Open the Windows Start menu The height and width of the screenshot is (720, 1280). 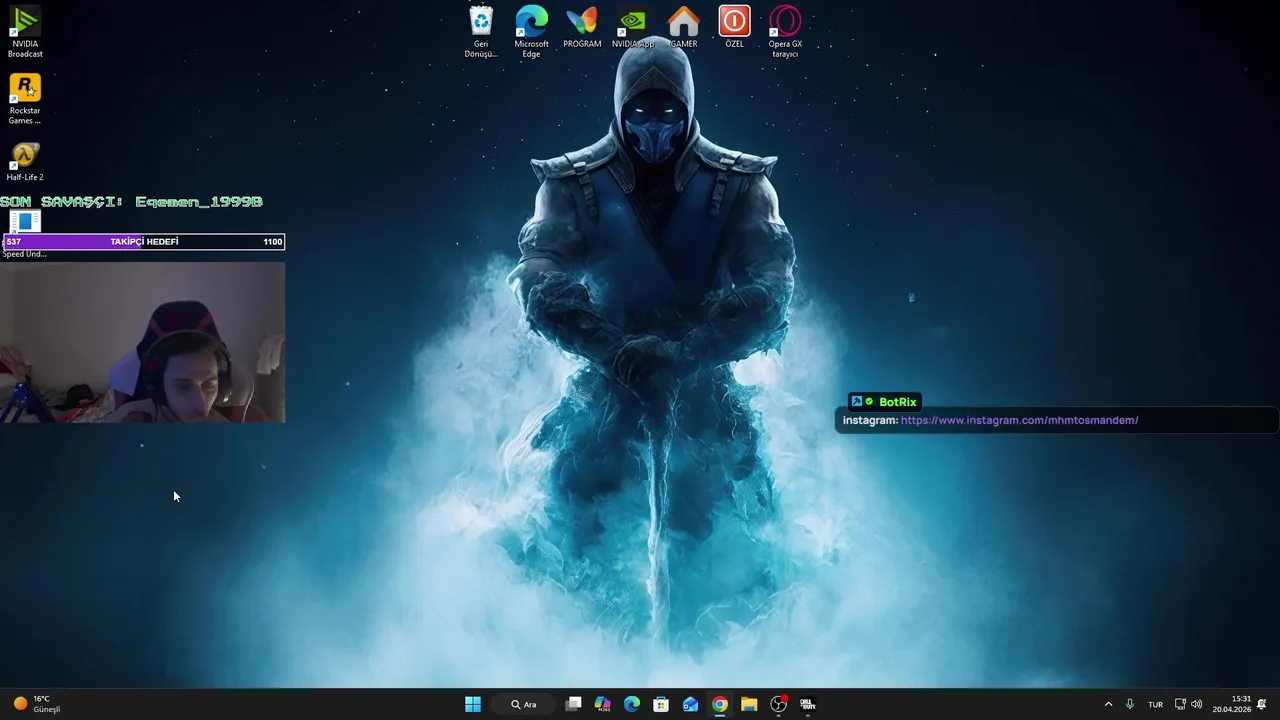pos(473,704)
